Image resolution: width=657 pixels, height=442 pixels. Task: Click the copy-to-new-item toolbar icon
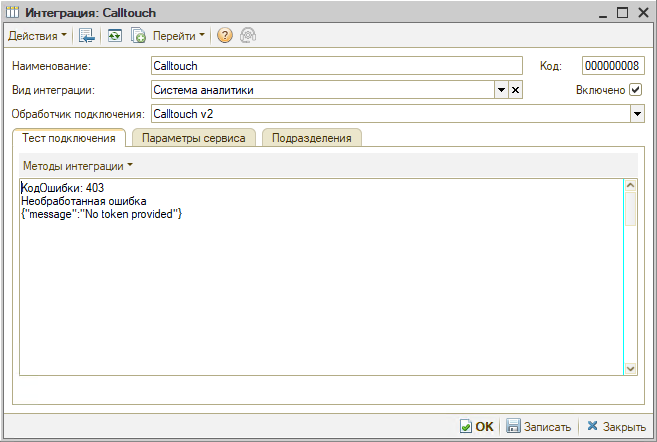tap(138, 36)
